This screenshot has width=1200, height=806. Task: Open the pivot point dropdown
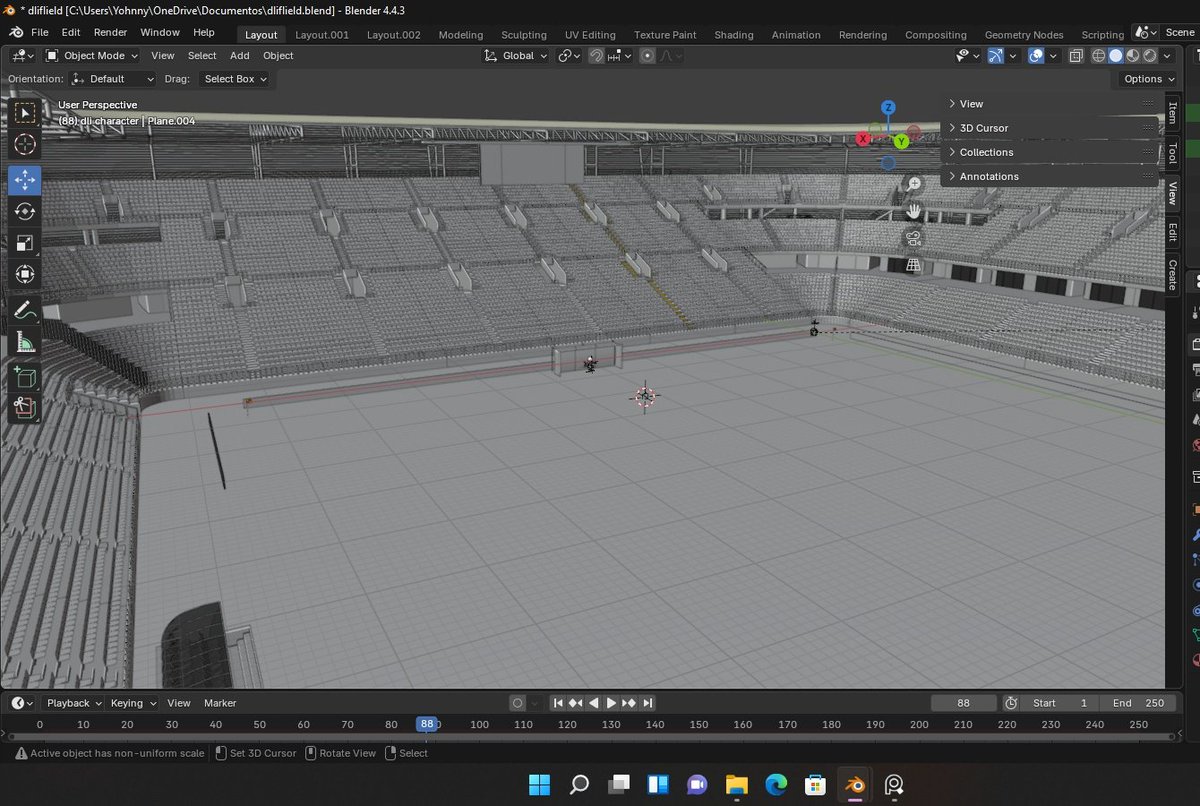570,56
